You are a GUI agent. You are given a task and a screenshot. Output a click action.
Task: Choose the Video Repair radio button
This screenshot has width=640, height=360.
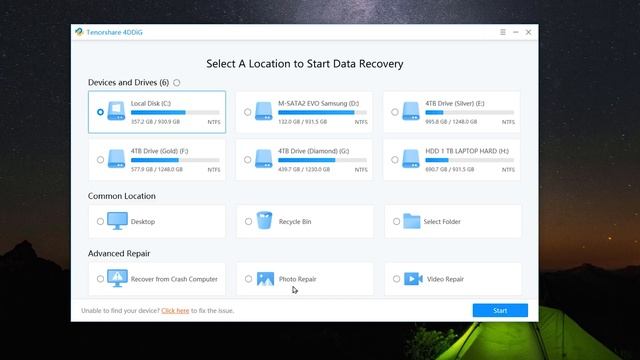click(x=396, y=279)
